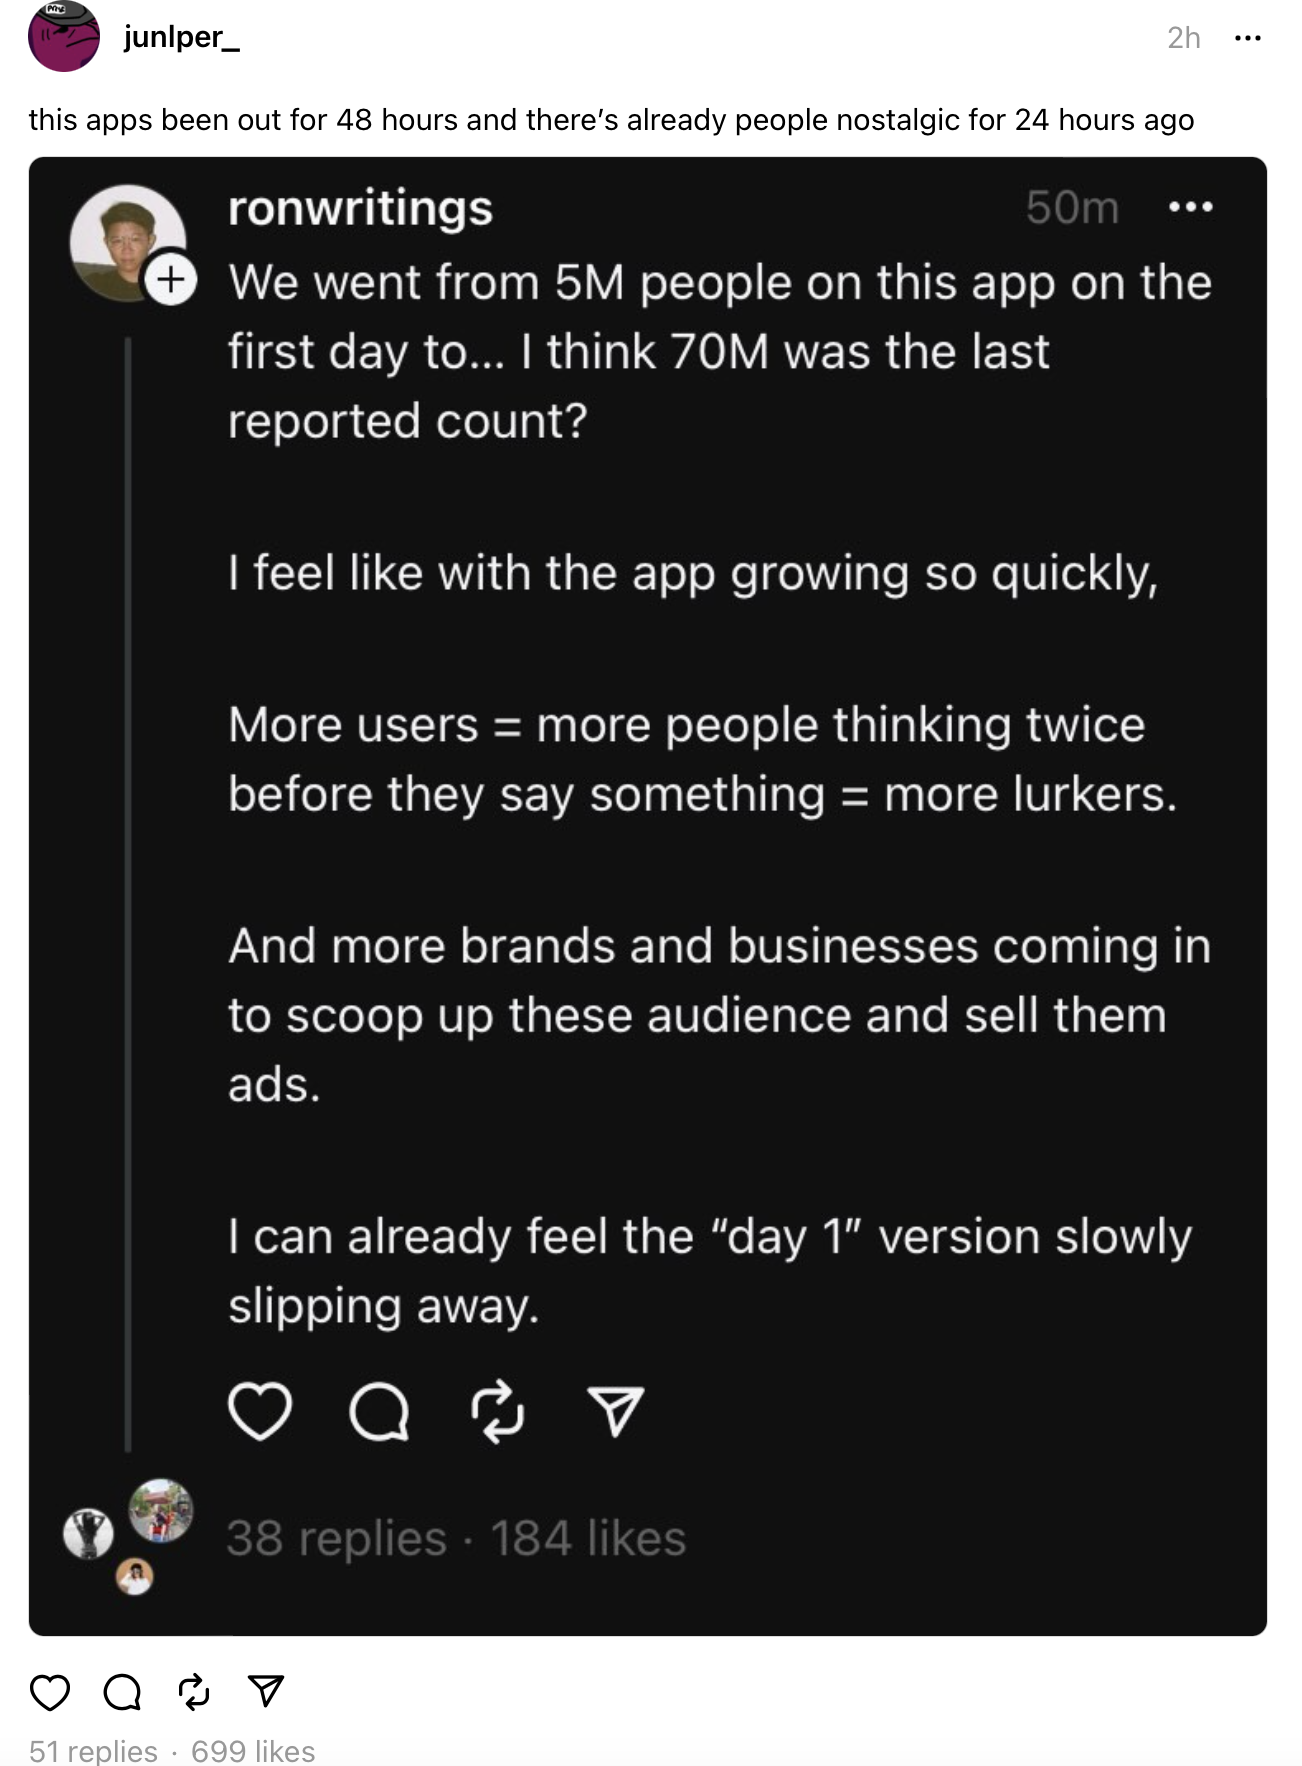Show the 699 likes list
The image size is (1302, 1766).
pyautogui.click(x=253, y=1751)
